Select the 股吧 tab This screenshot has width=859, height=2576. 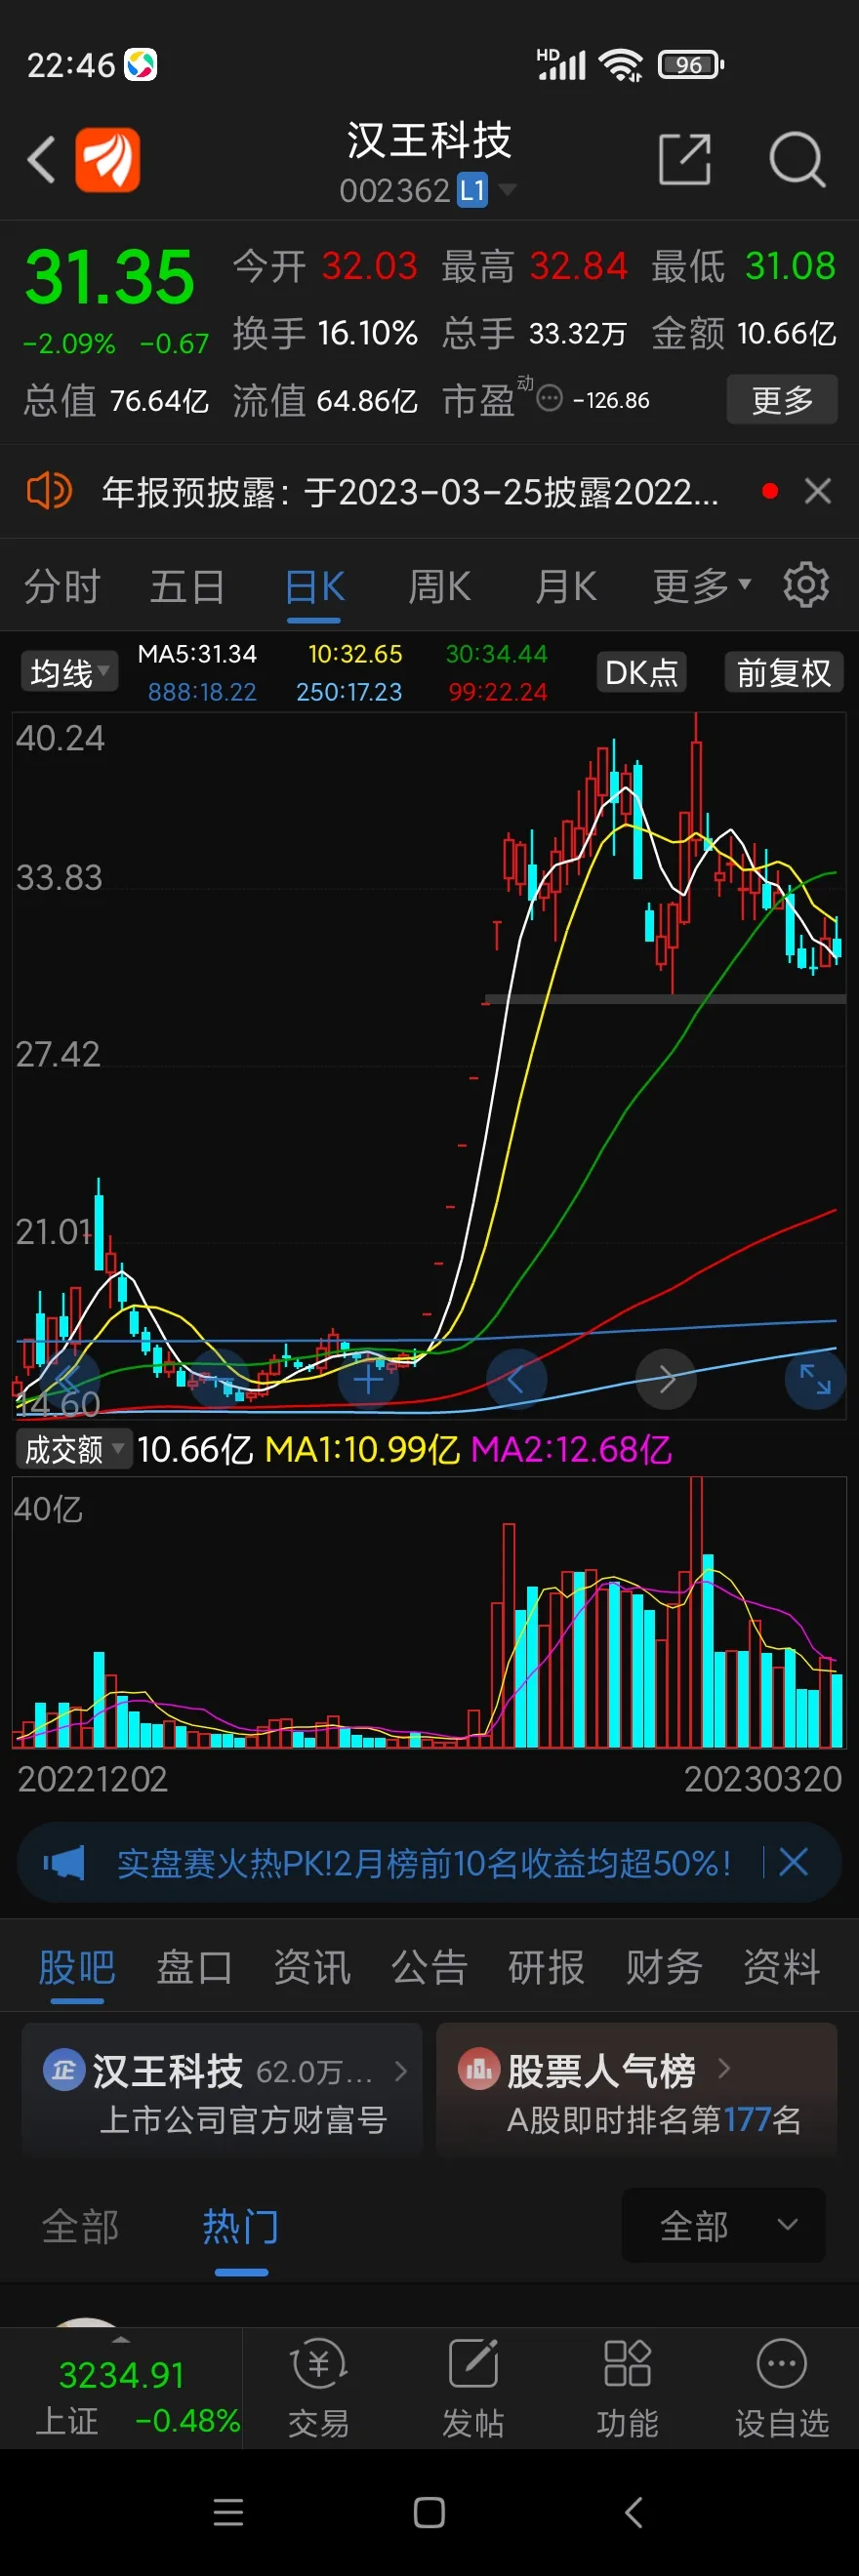pos(77,1966)
